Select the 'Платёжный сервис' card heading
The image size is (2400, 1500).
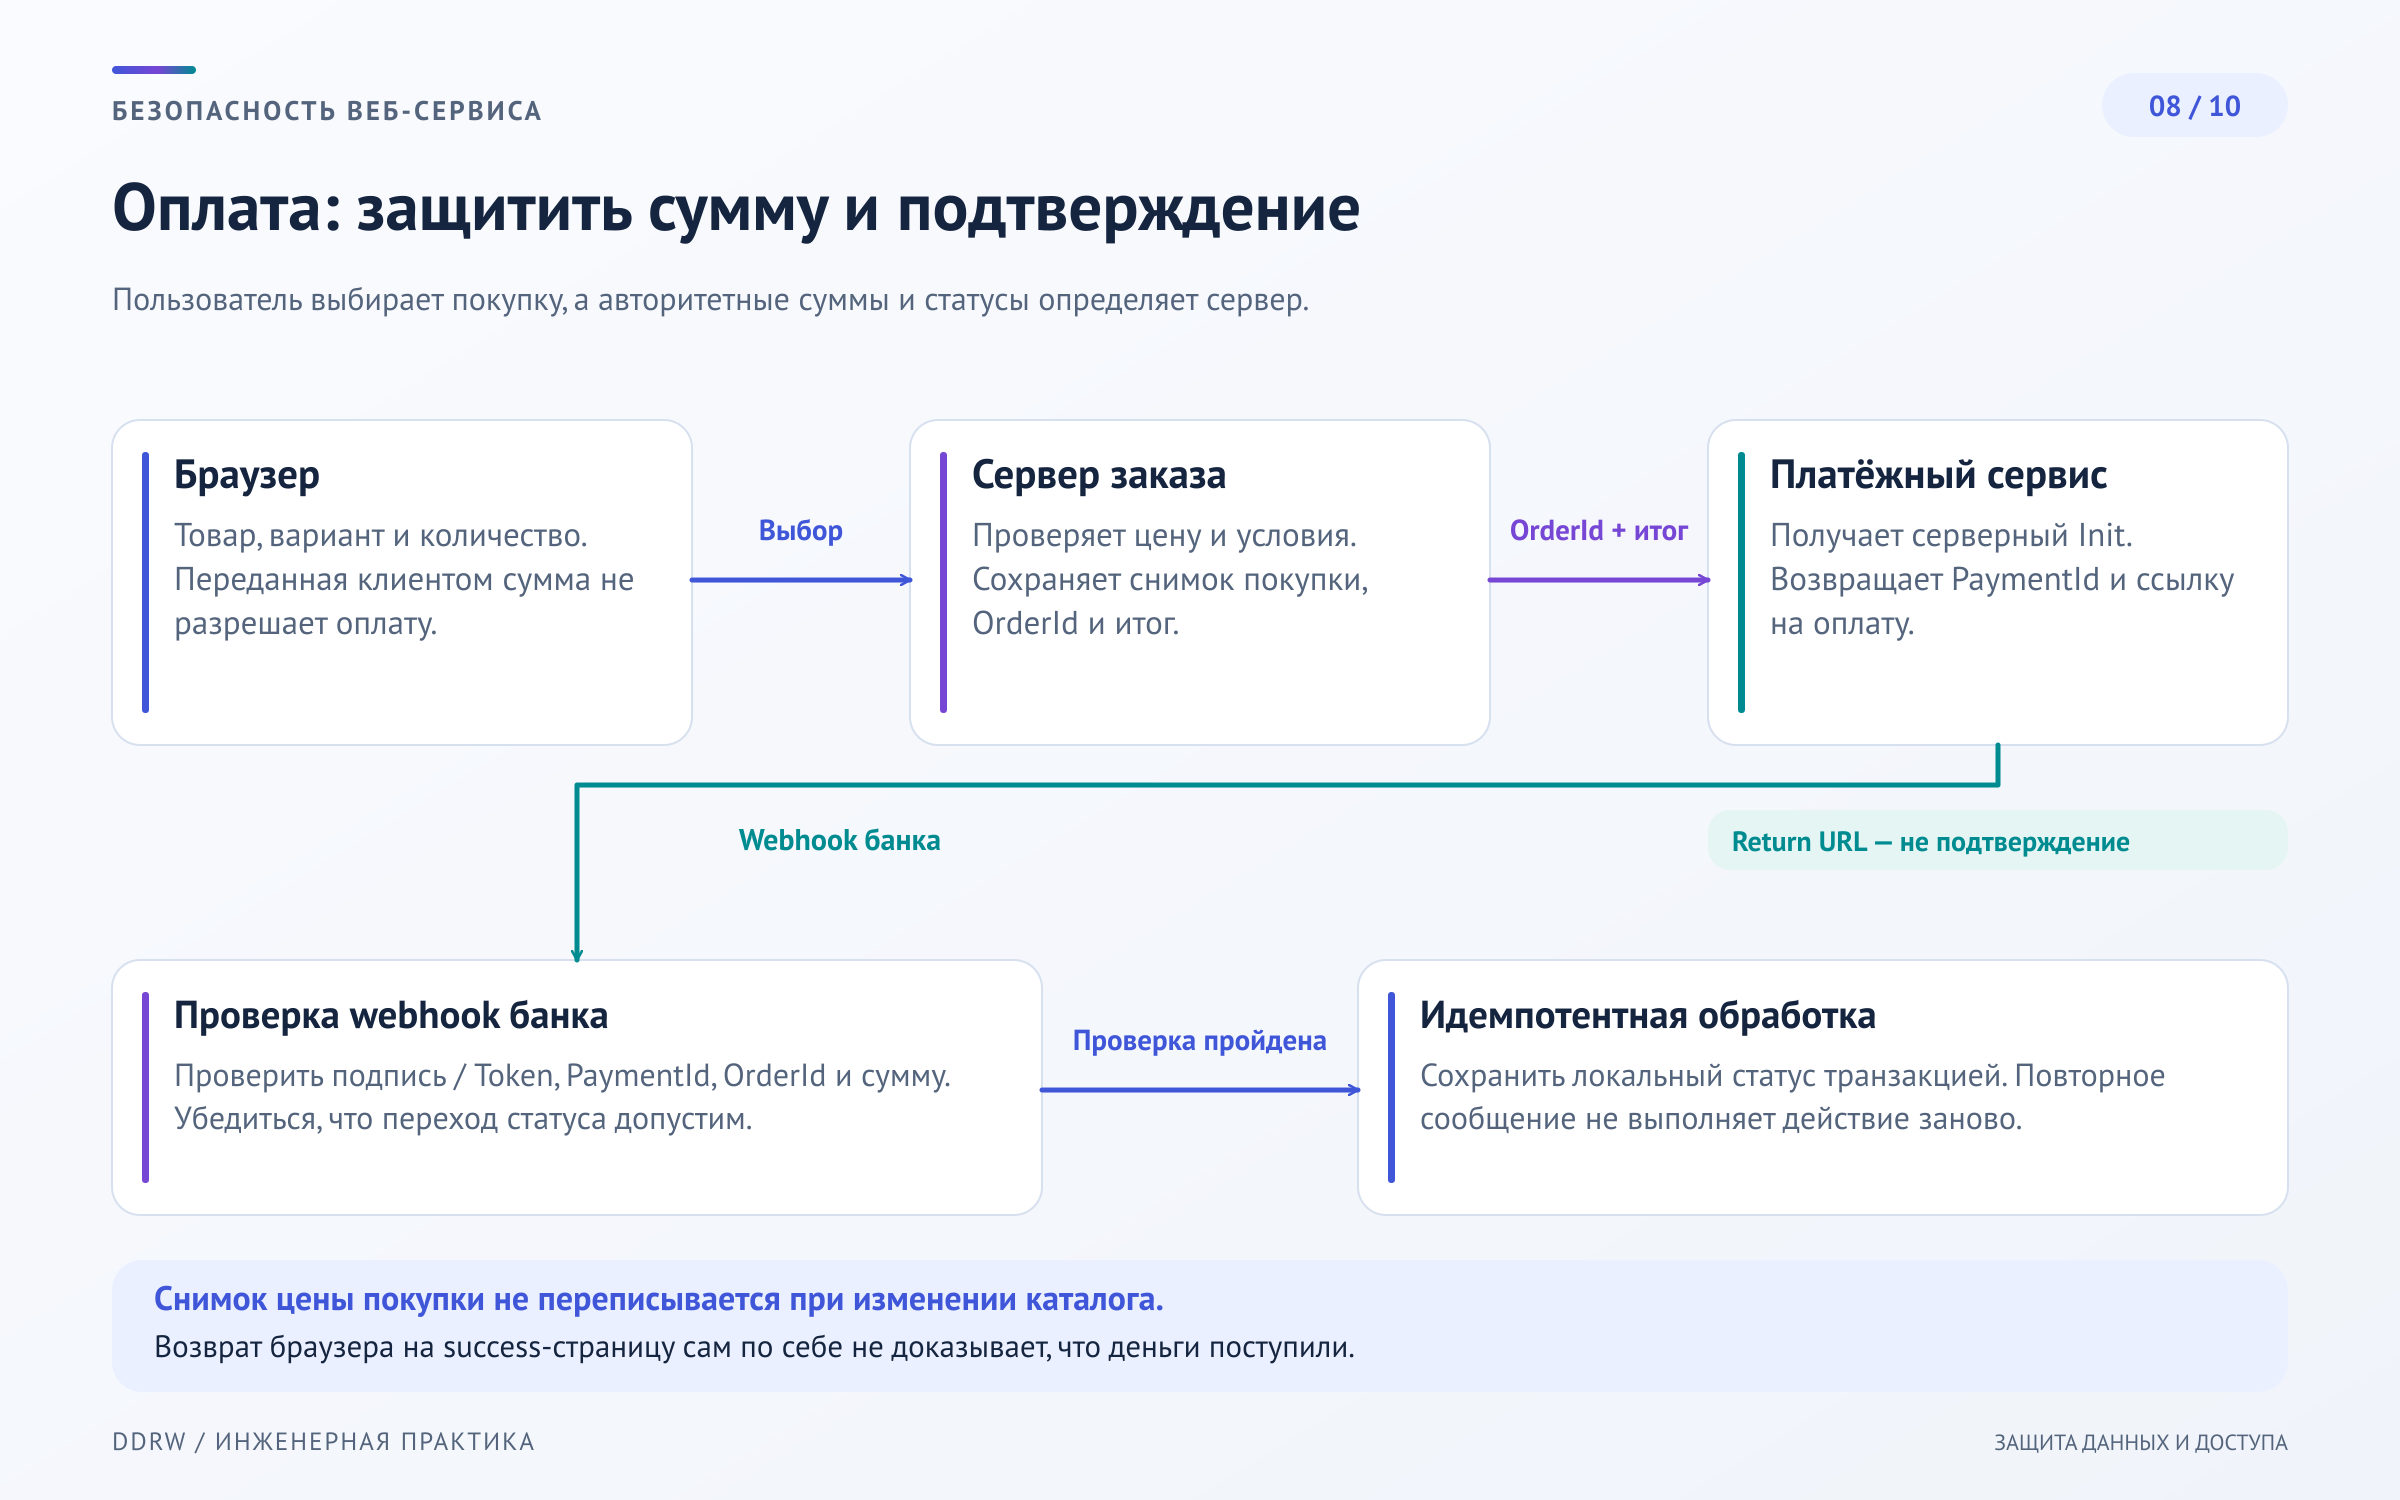click(1938, 475)
